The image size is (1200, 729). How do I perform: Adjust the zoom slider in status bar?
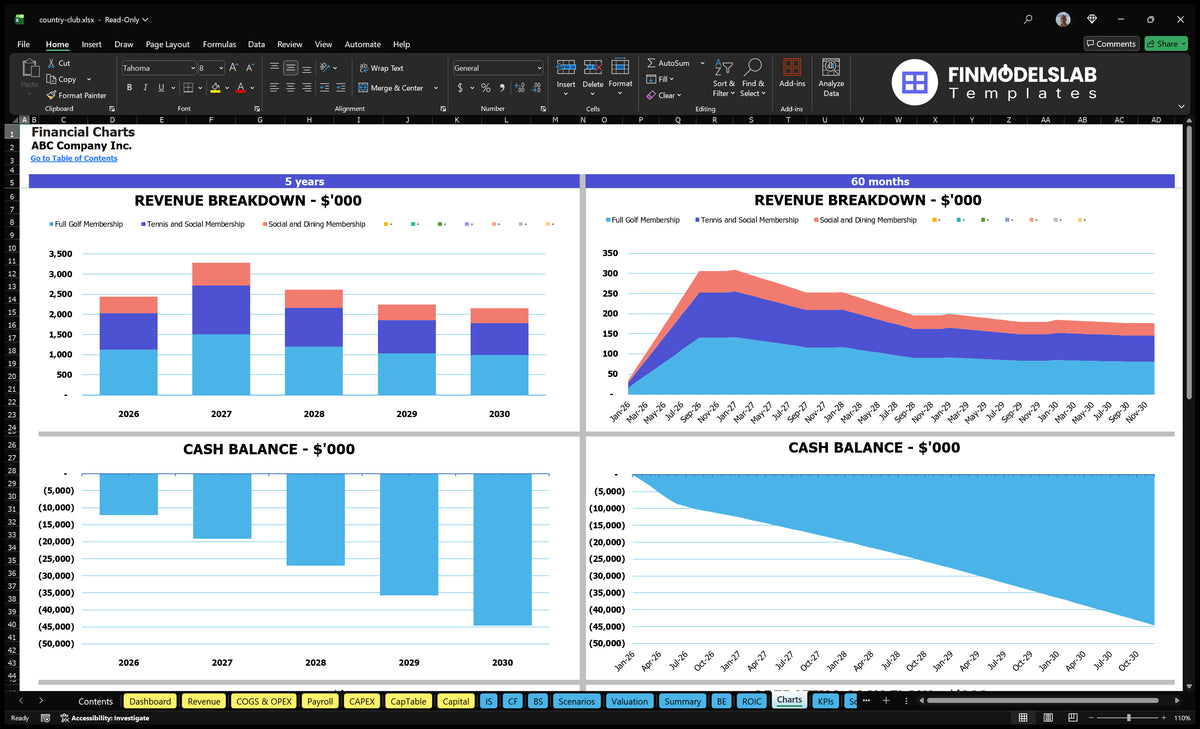tap(1128, 718)
